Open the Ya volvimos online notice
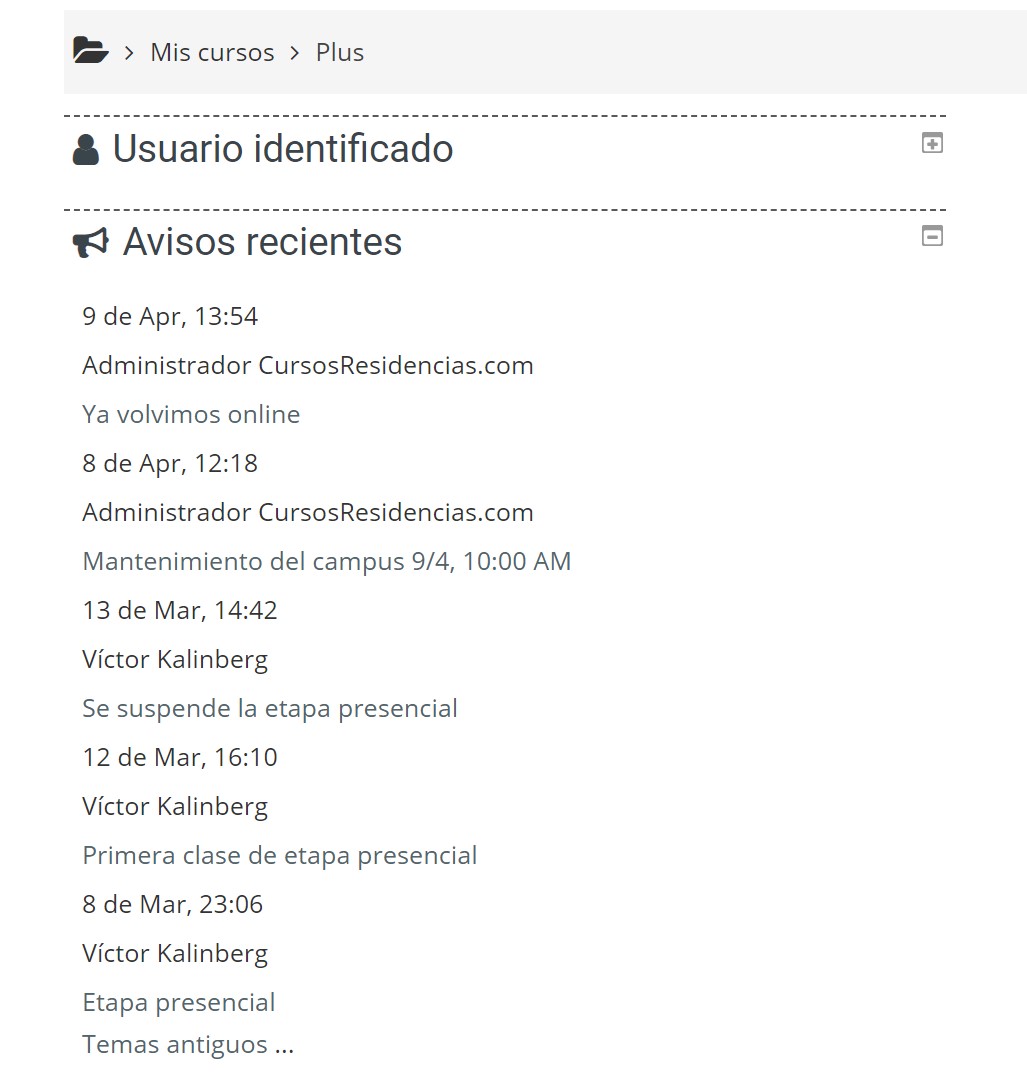Viewport: 1027px width, 1075px height. pyautogui.click(x=191, y=414)
